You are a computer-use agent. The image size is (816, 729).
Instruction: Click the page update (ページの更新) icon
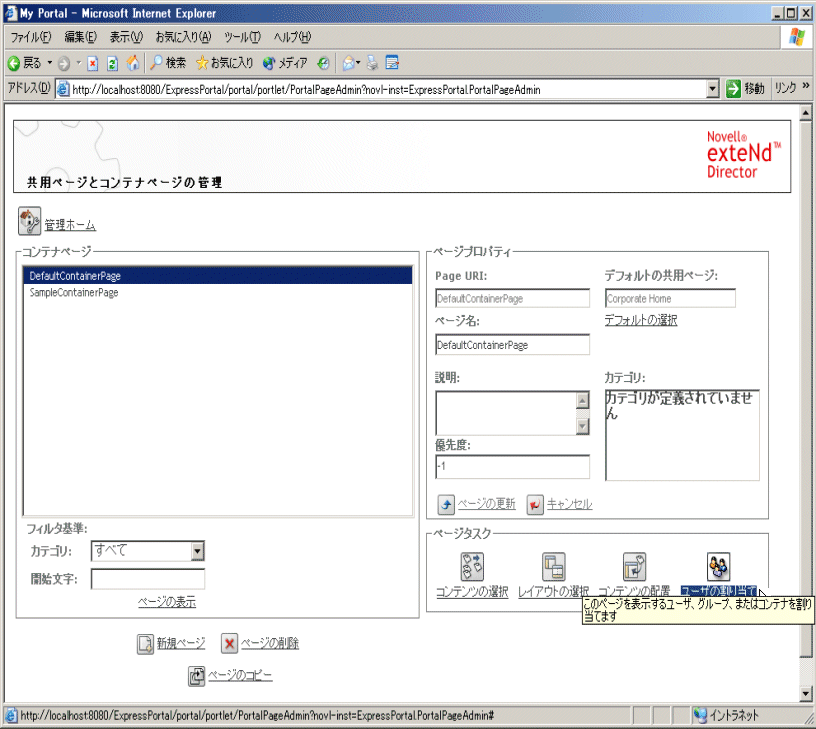point(446,504)
